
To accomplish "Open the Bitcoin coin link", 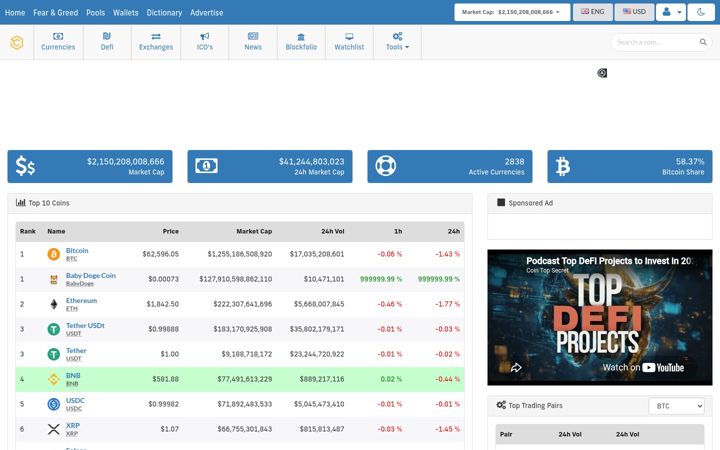I will (77, 250).
